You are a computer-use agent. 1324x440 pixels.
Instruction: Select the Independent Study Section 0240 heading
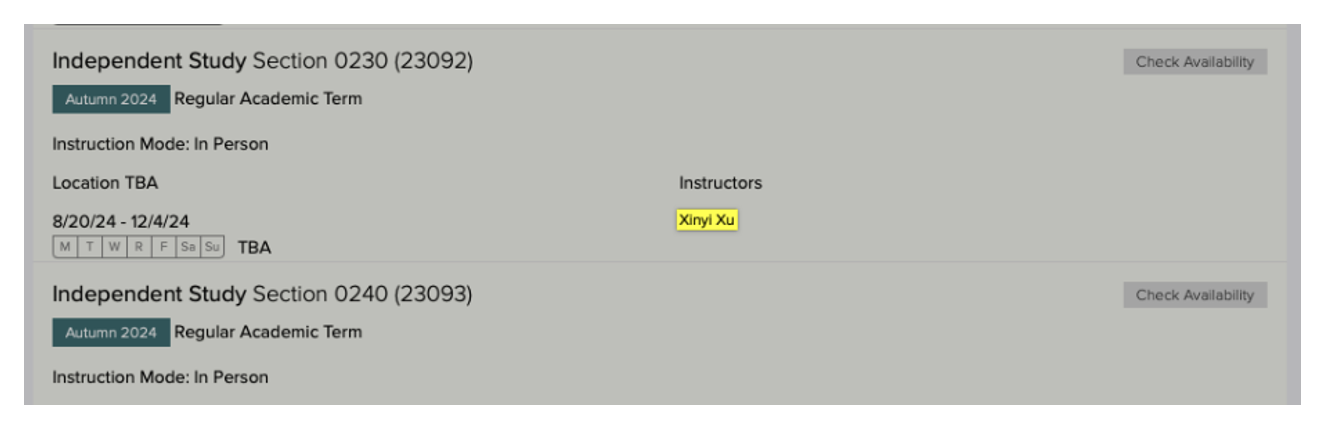262,295
